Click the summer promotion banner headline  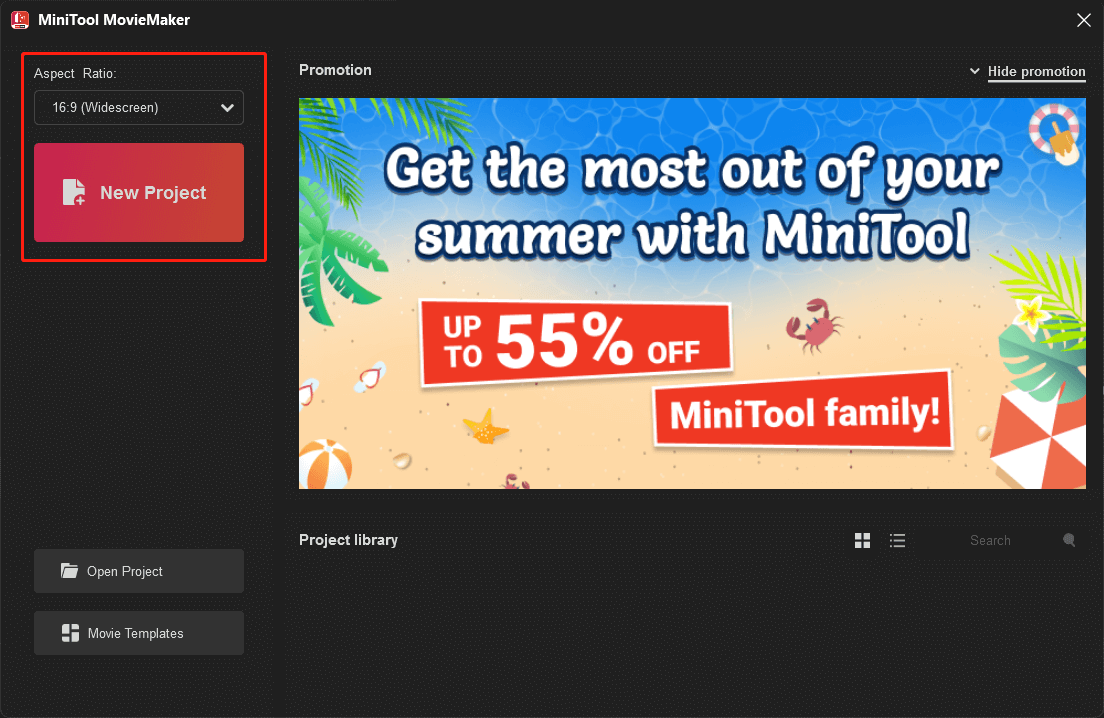click(692, 203)
